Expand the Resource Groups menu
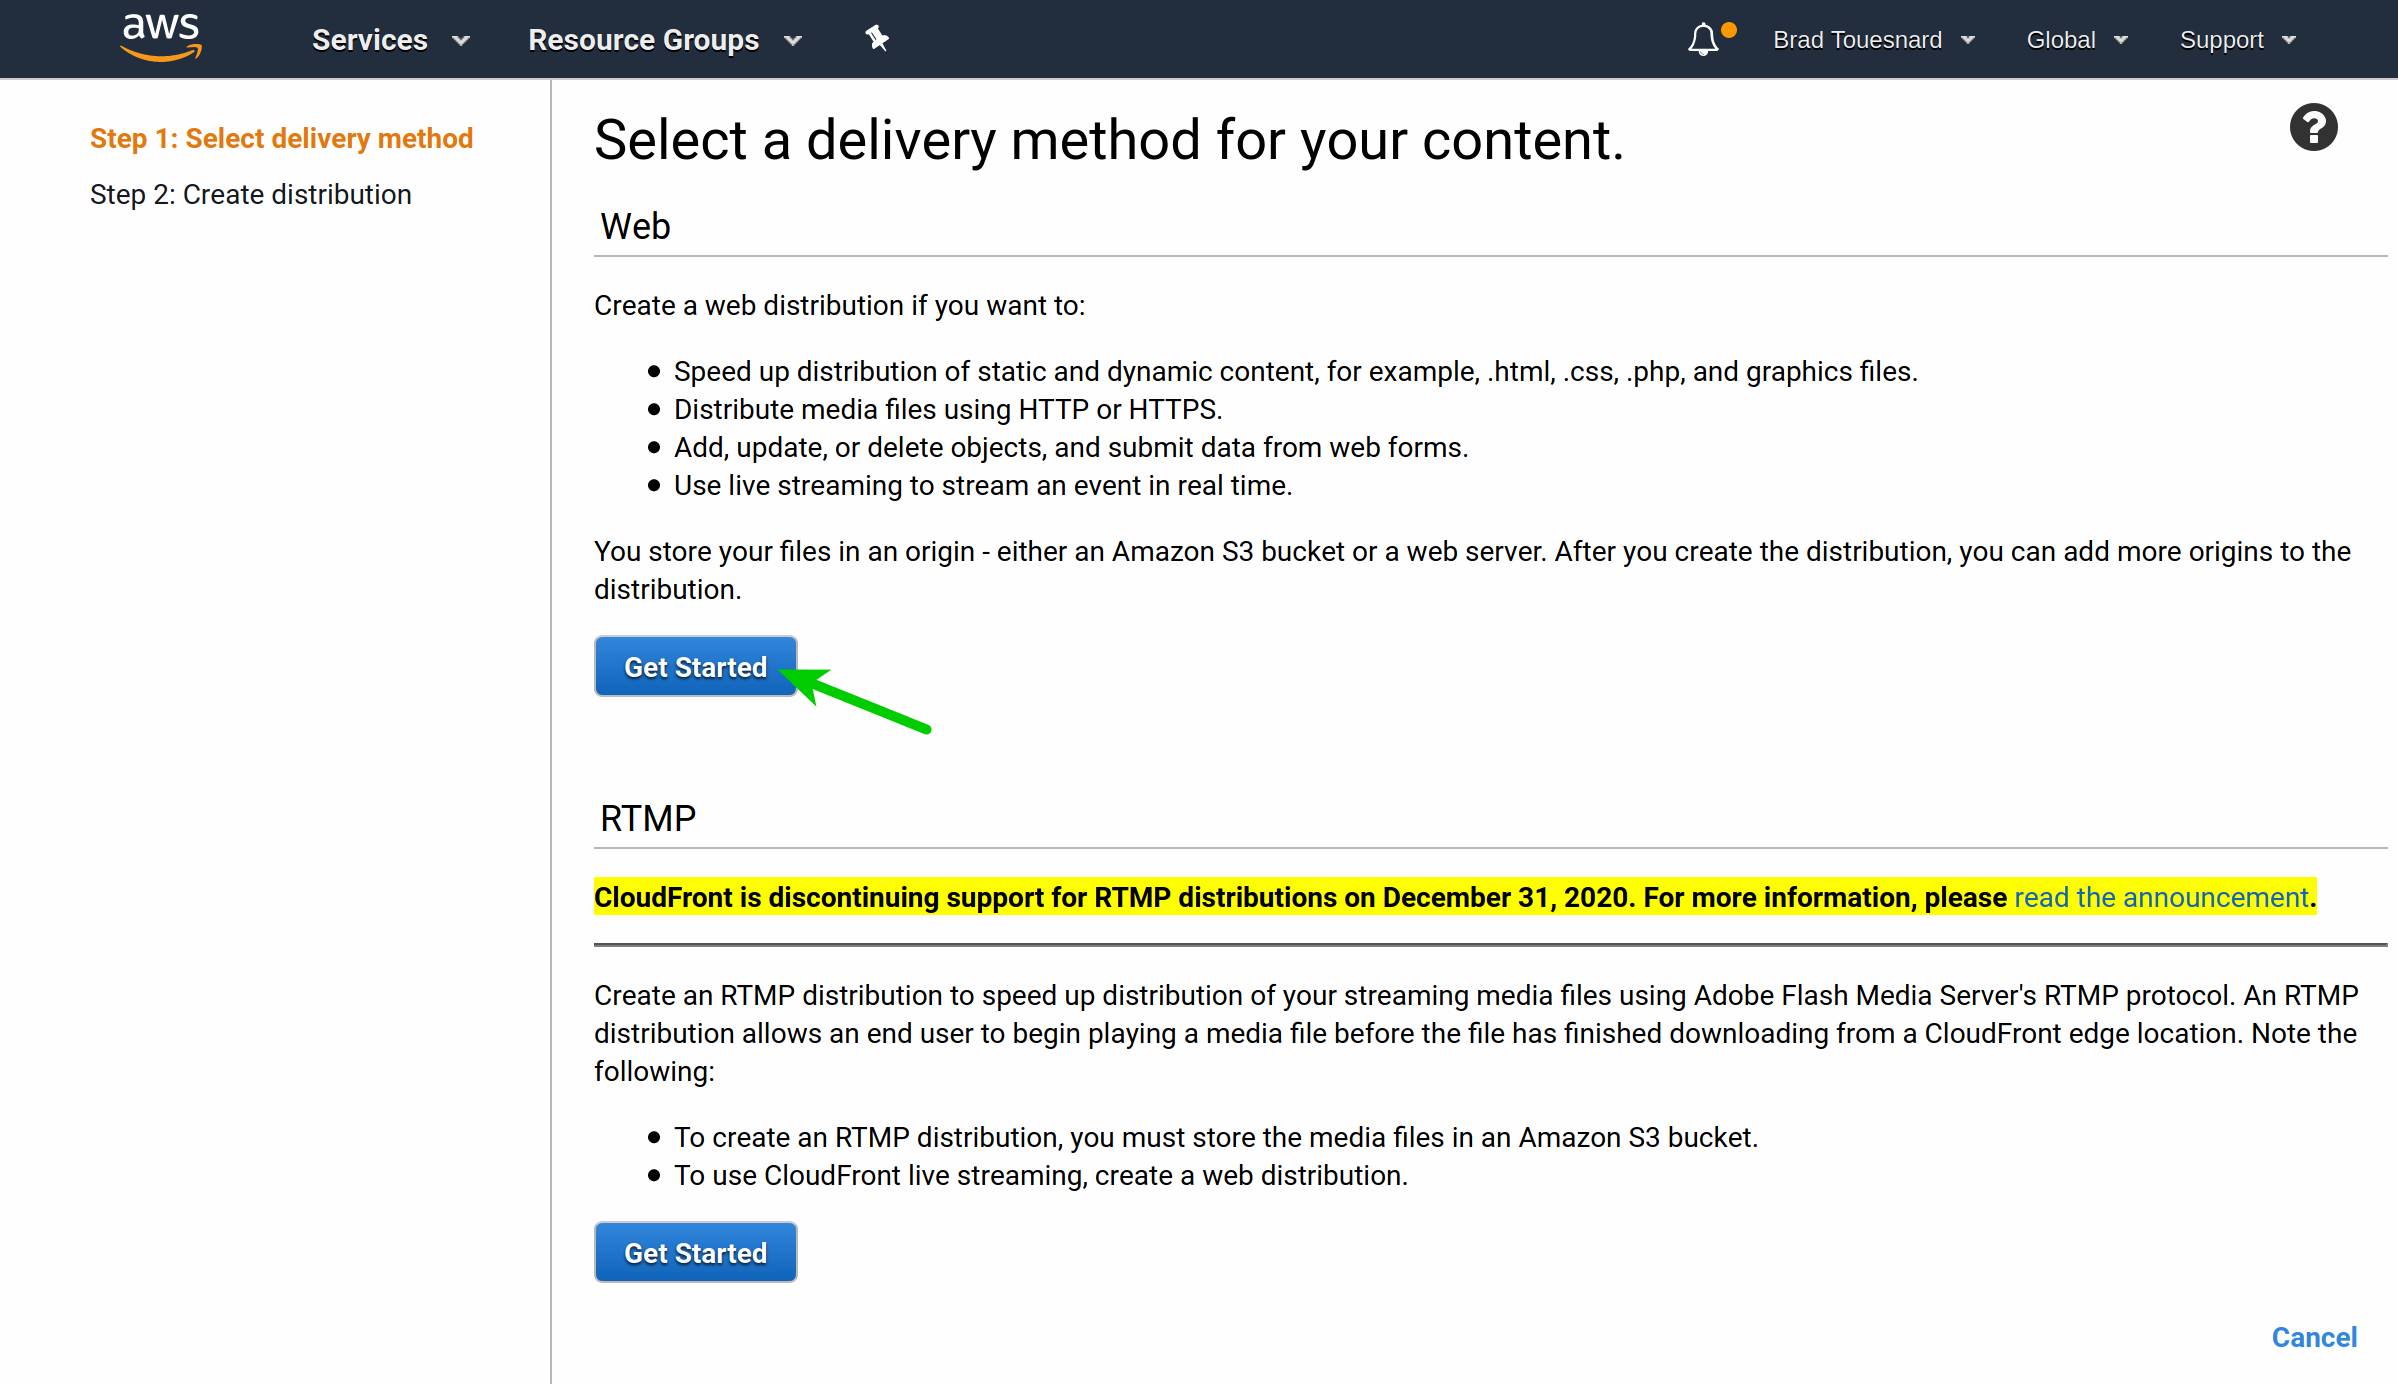This screenshot has width=2398, height=1384. point(665,40)
